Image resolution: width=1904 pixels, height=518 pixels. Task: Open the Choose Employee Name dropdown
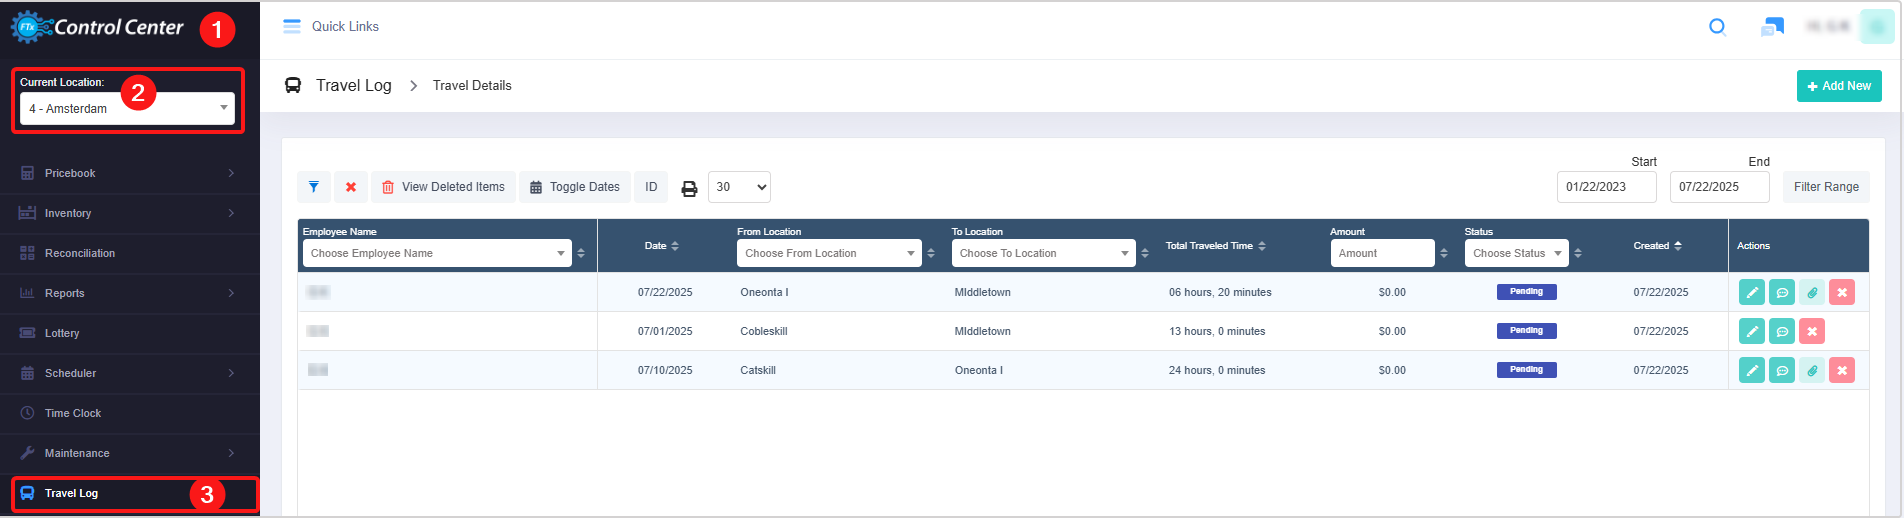click(437, 254)
